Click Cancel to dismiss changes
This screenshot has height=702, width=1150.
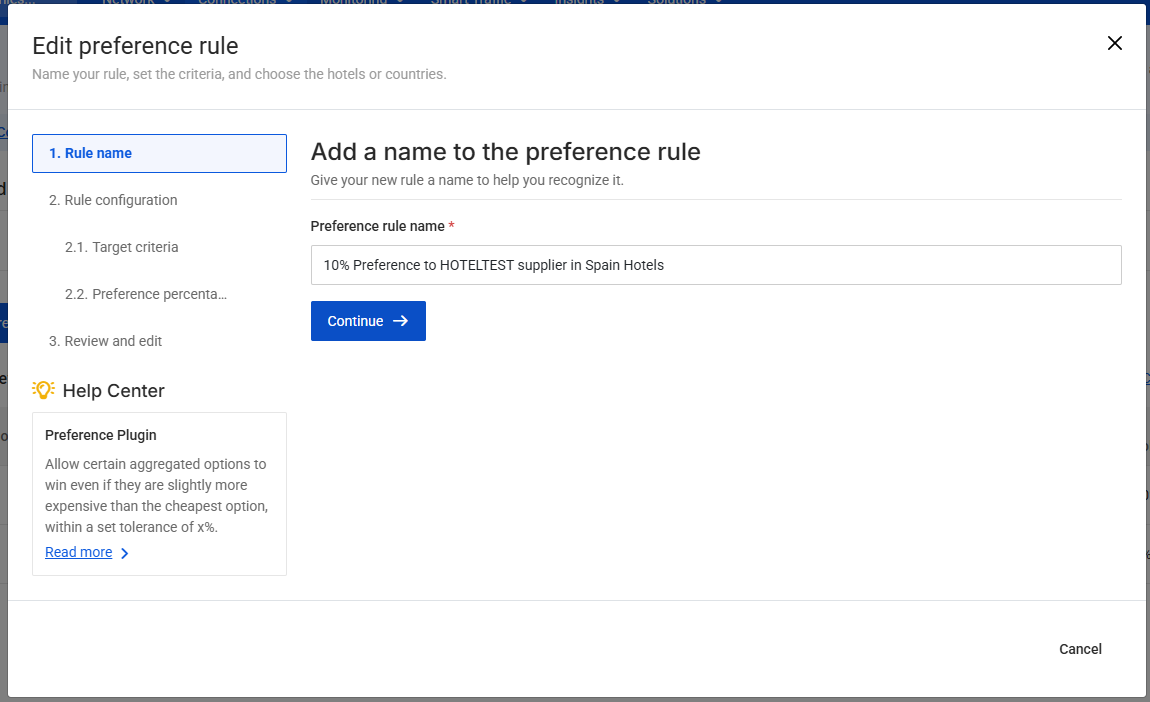click(1080, 649)
